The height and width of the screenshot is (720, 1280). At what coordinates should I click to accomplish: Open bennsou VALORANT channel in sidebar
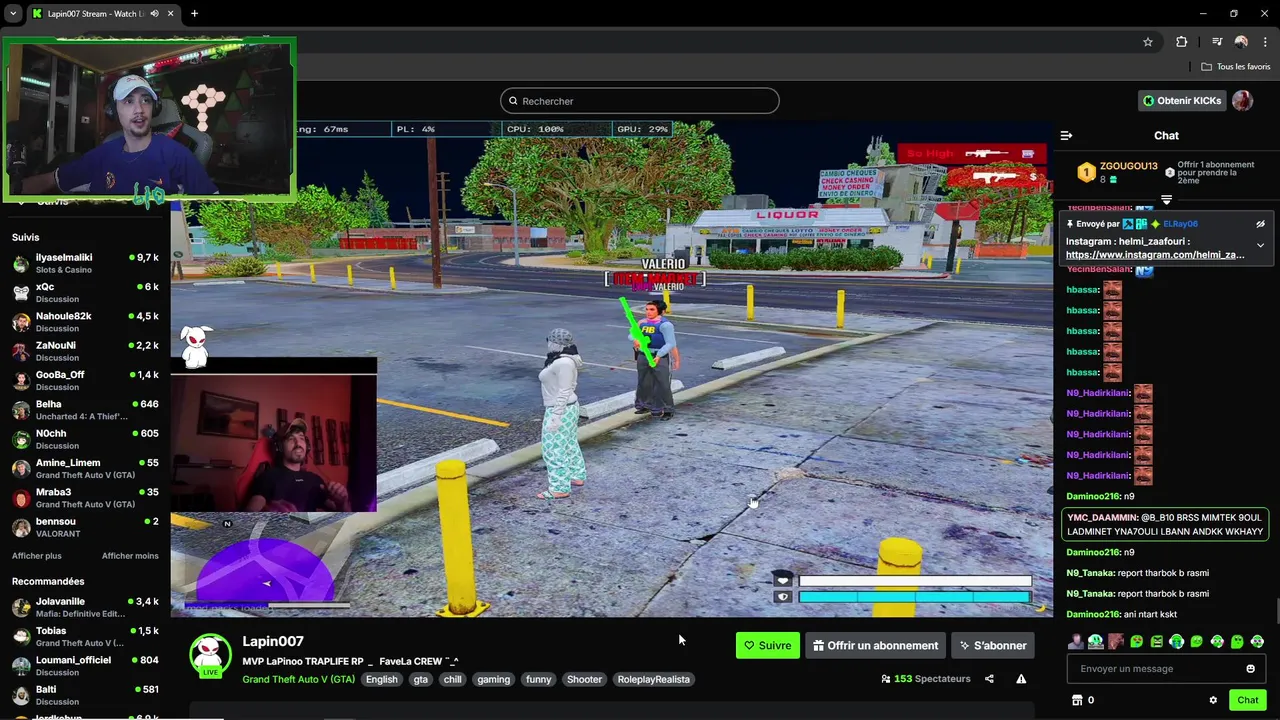85,527
